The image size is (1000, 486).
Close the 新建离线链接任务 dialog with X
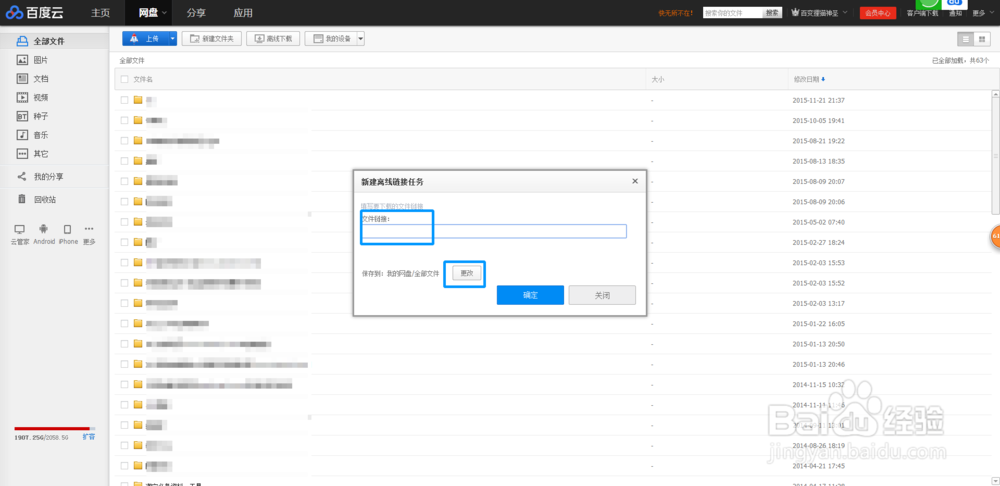pos(635,181)
